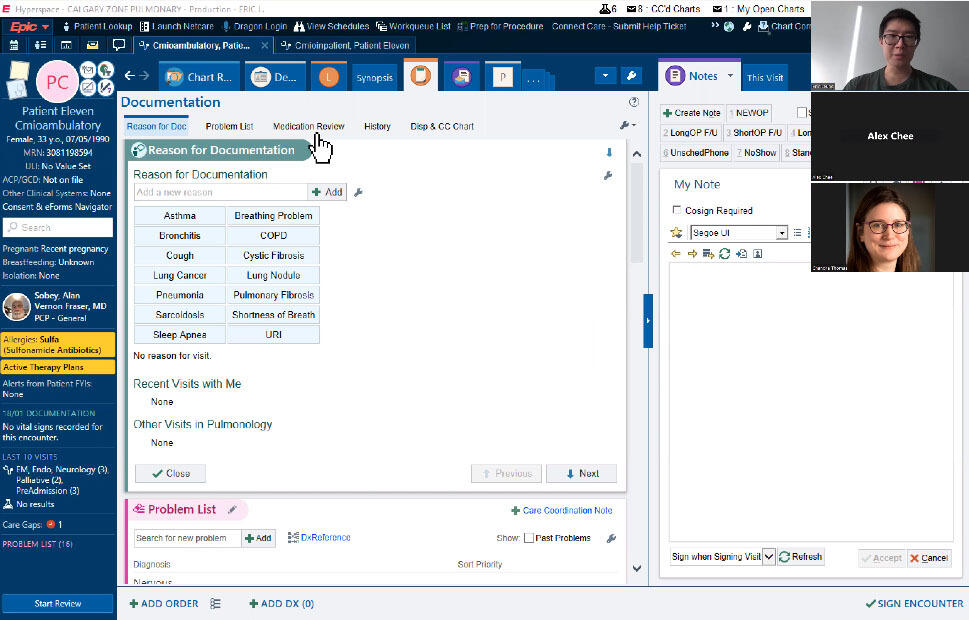Click the DxReference icon link

point(319,538)
